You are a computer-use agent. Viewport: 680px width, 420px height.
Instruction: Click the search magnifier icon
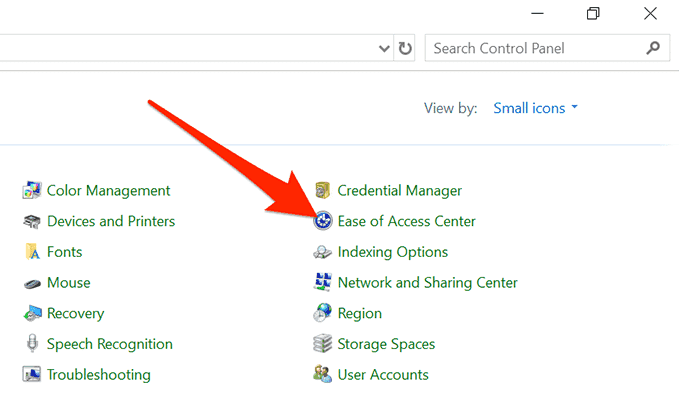click(653, 48)
